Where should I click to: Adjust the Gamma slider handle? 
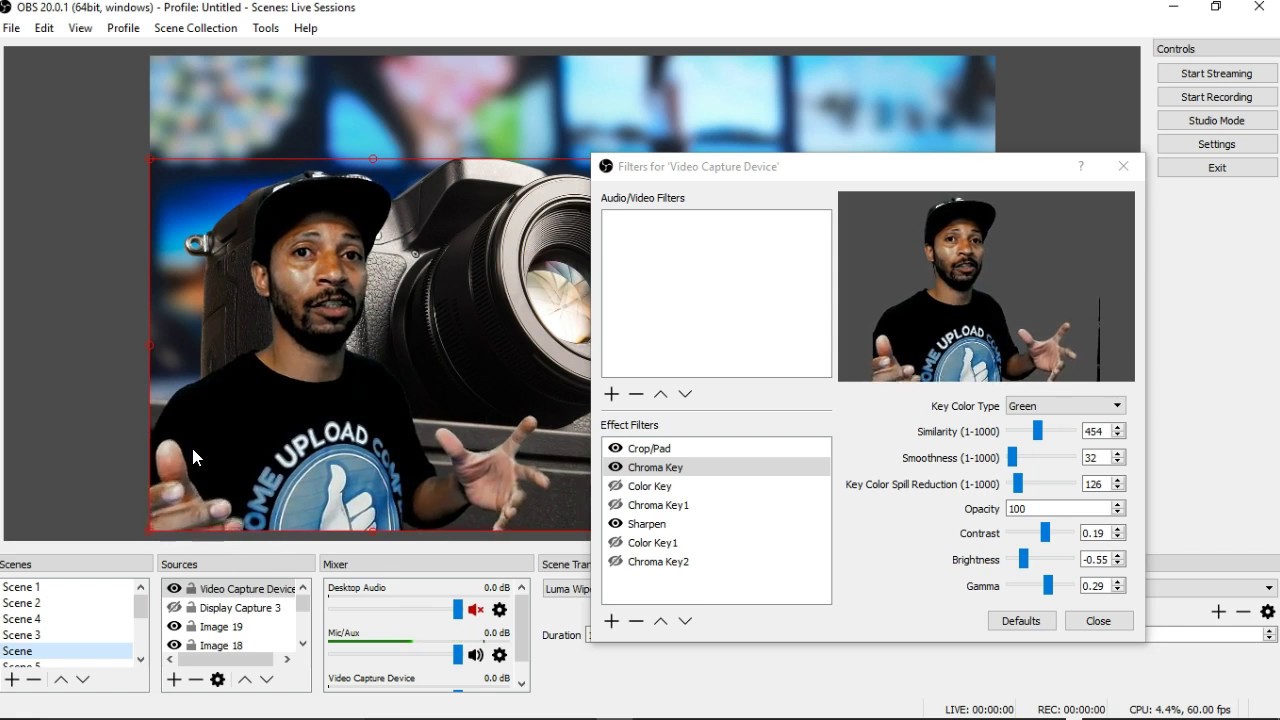point(1048,586)
